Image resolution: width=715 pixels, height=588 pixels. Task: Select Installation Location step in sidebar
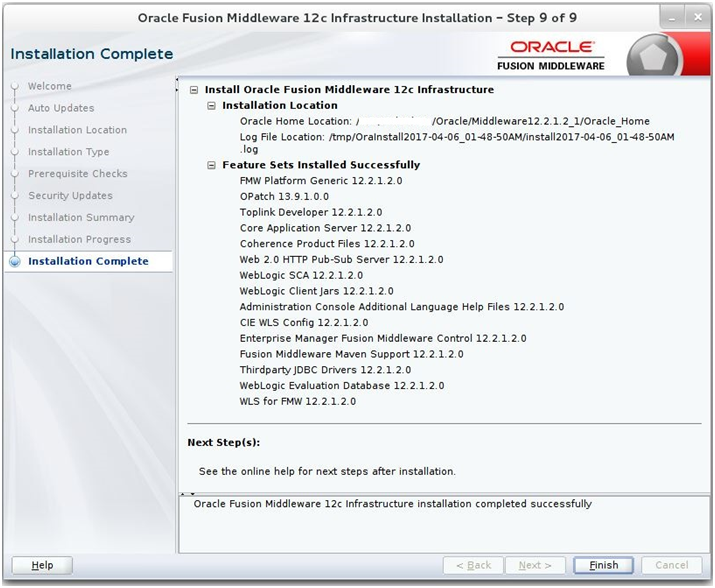[x=78, y=130]
